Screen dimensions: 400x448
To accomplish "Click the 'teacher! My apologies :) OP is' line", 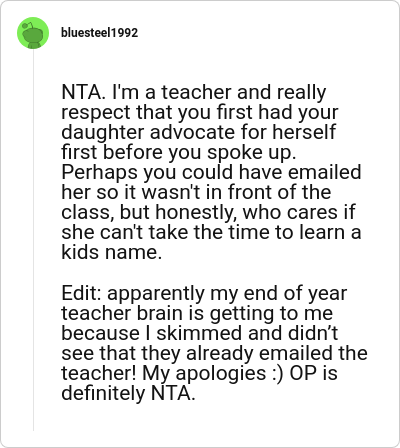I will 199,373.
